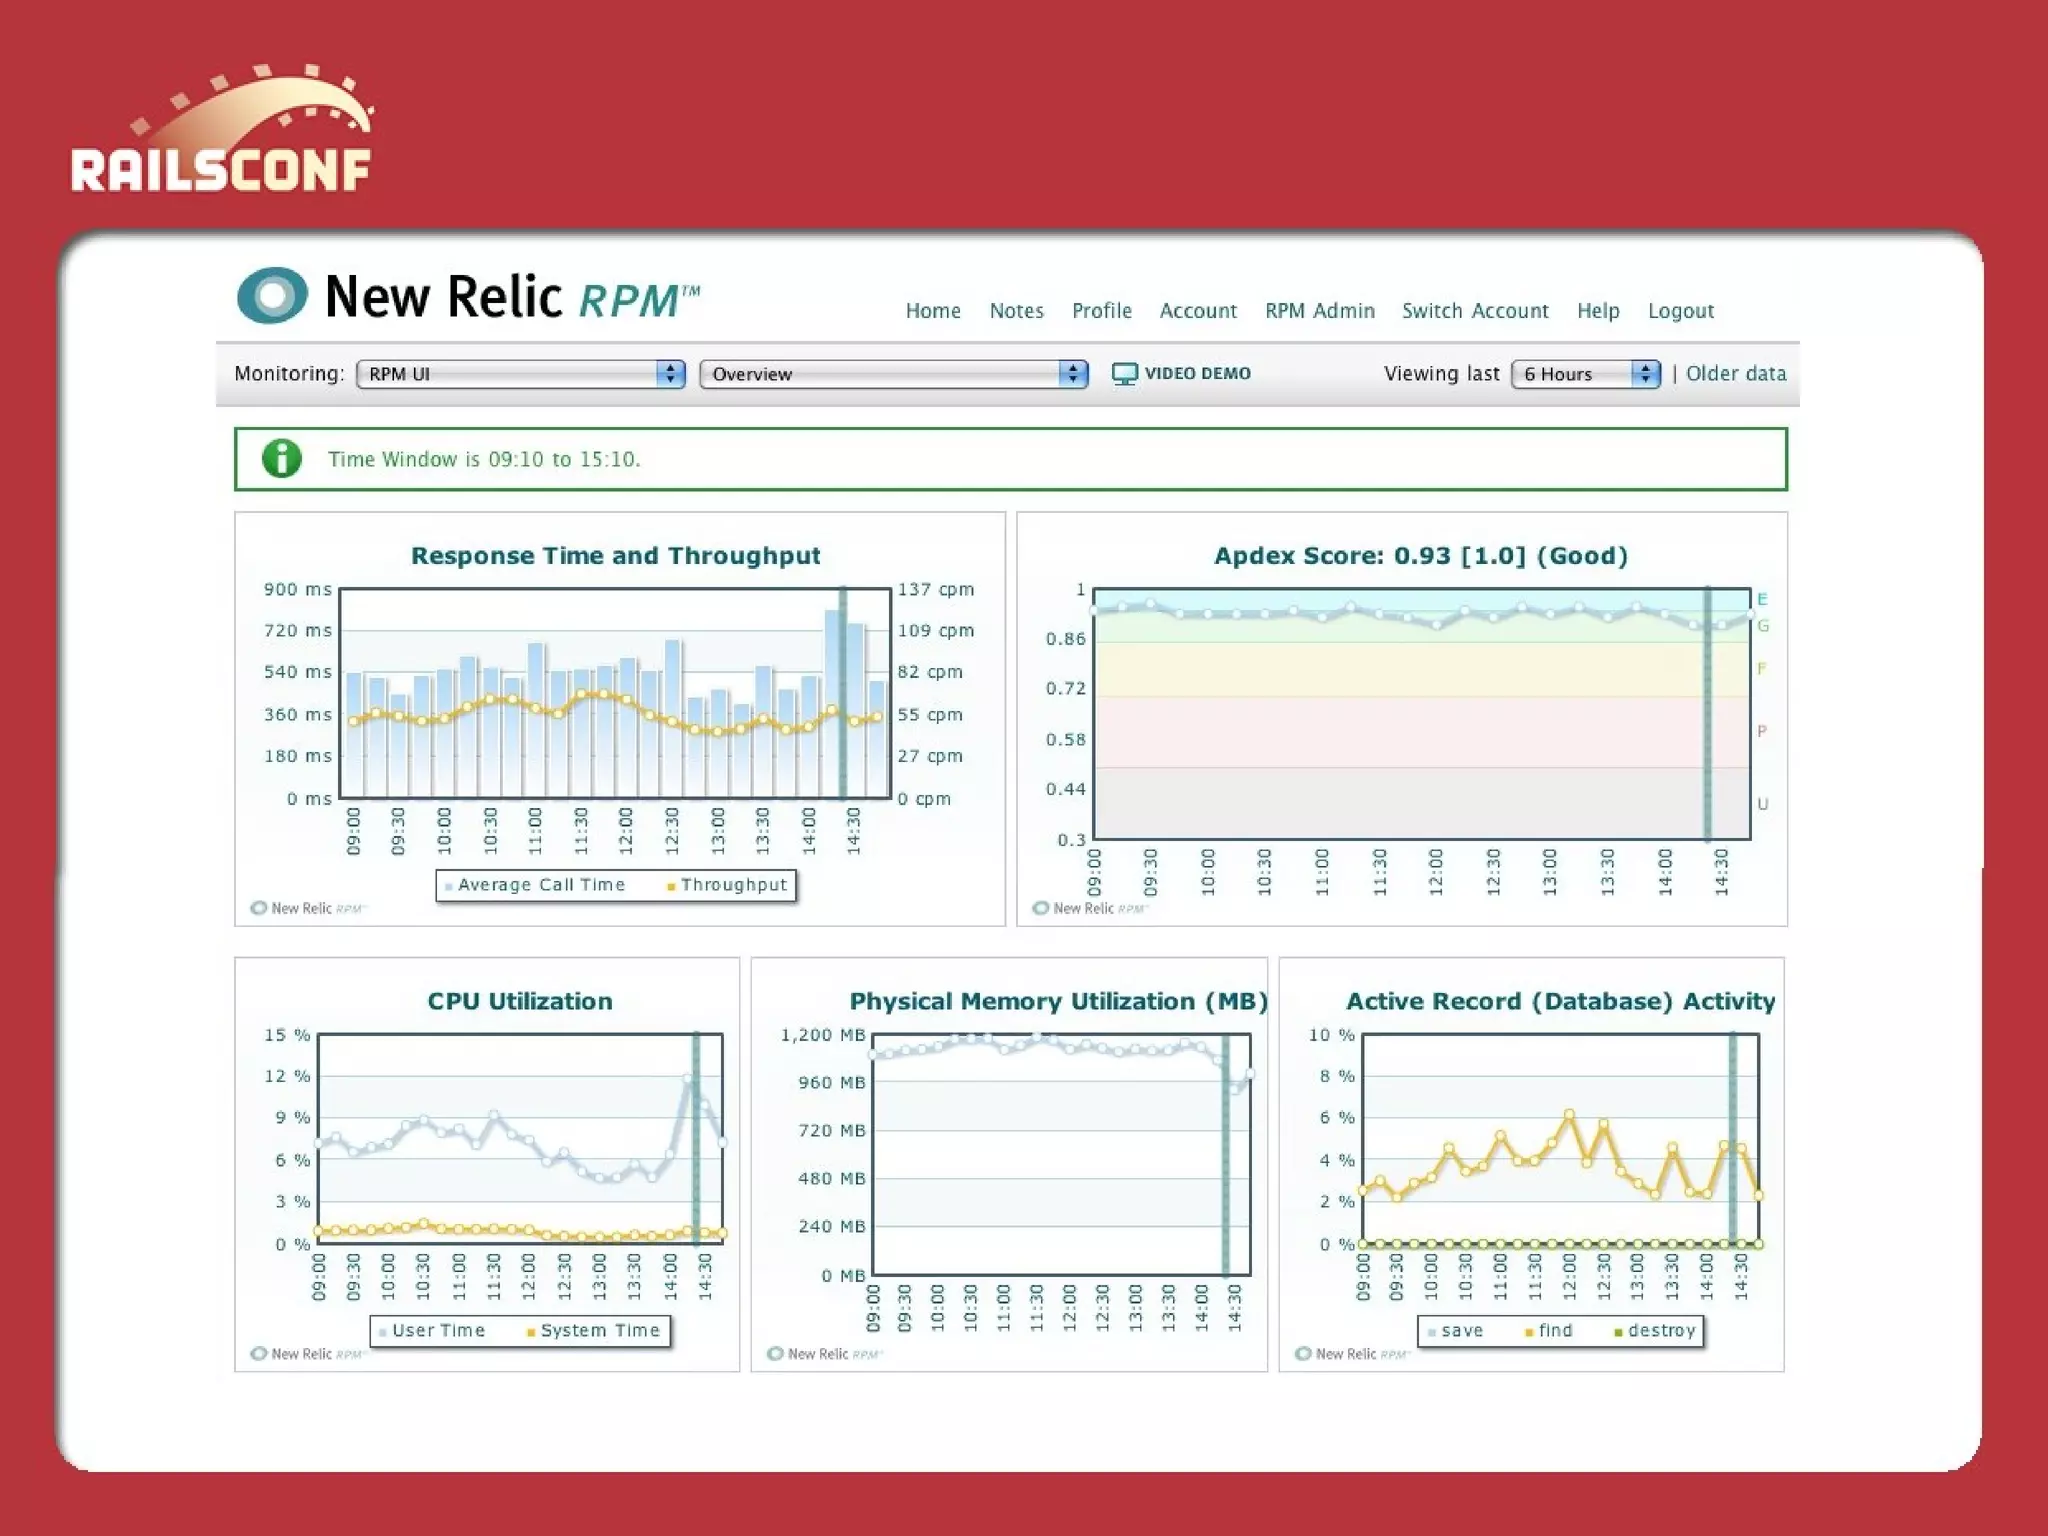Expand the Overview view dropdown
Image resolution: width=2048 pixels, height=1536 pixels.
894,374
